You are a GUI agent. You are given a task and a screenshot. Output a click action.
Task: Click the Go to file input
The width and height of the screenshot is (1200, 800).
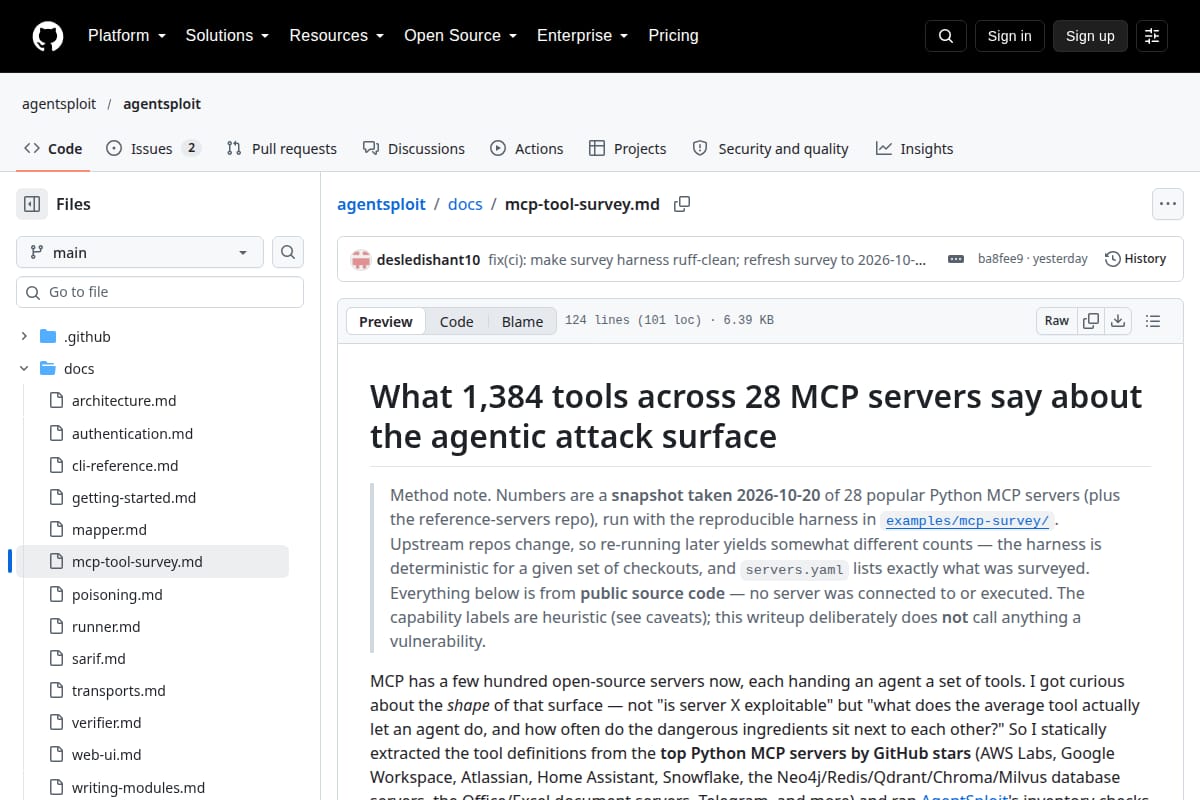point(160,292)
